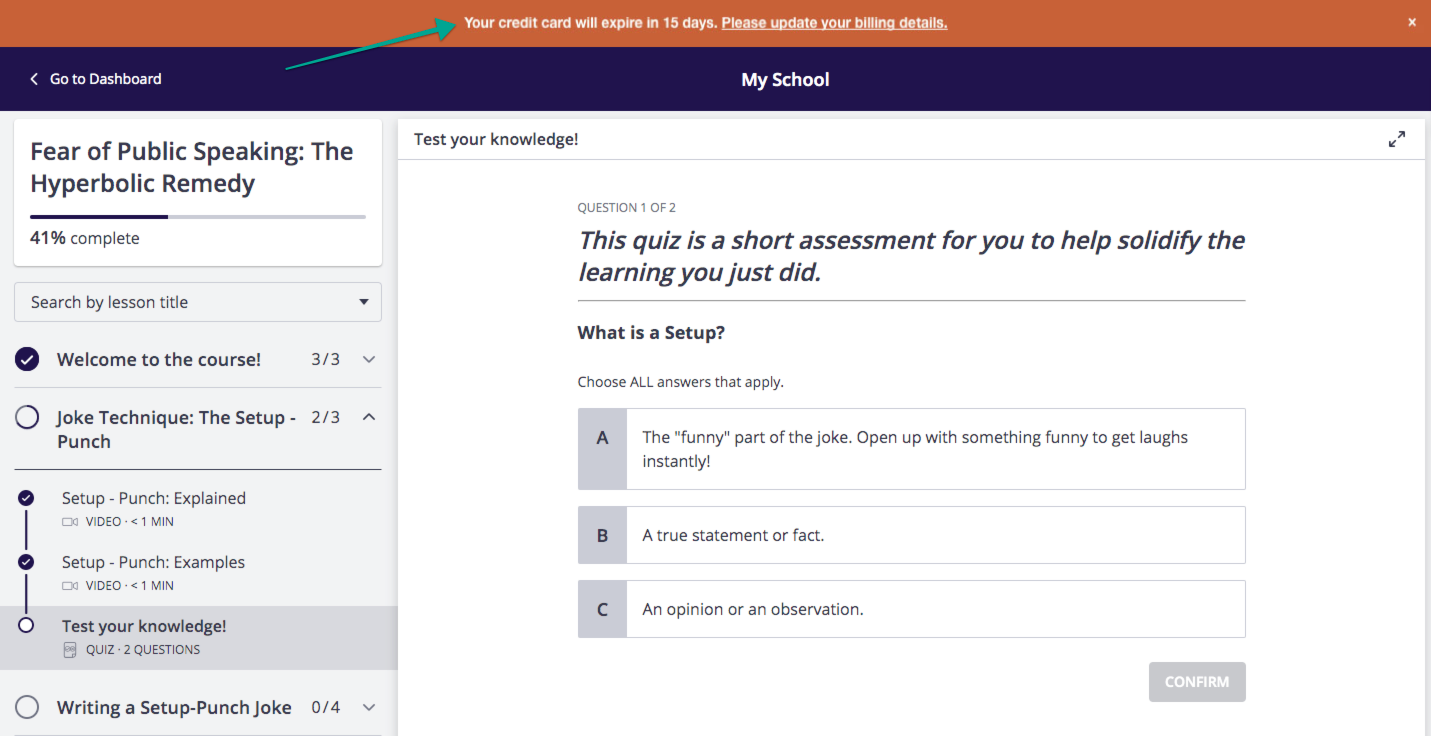Click the completed marker for Setup - Punch: Explained
Viewport: 1431px width, 736px height.
click(26, 498)
